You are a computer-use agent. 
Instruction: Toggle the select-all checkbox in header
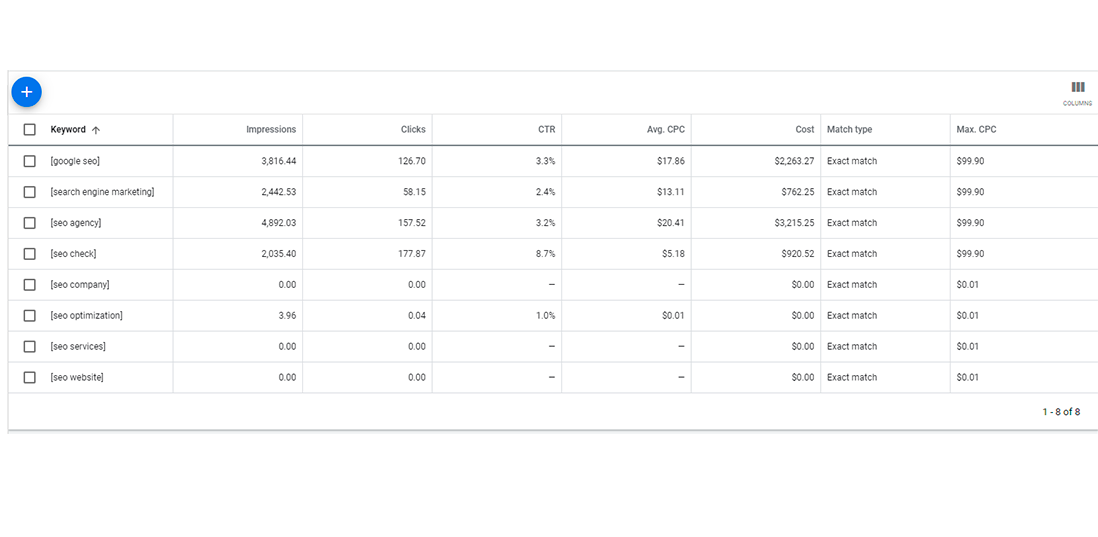29,130
